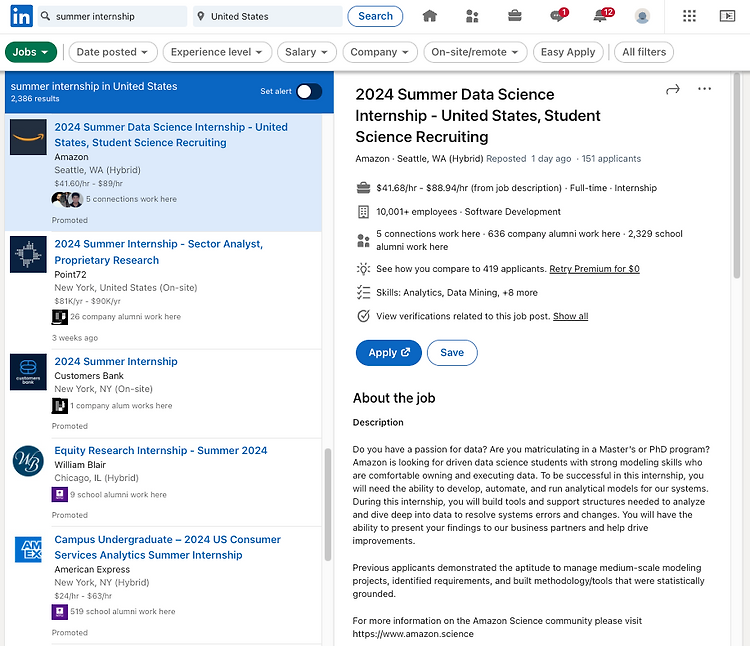
Task: Click the building icon beside employee count
Action: point(364,212)
